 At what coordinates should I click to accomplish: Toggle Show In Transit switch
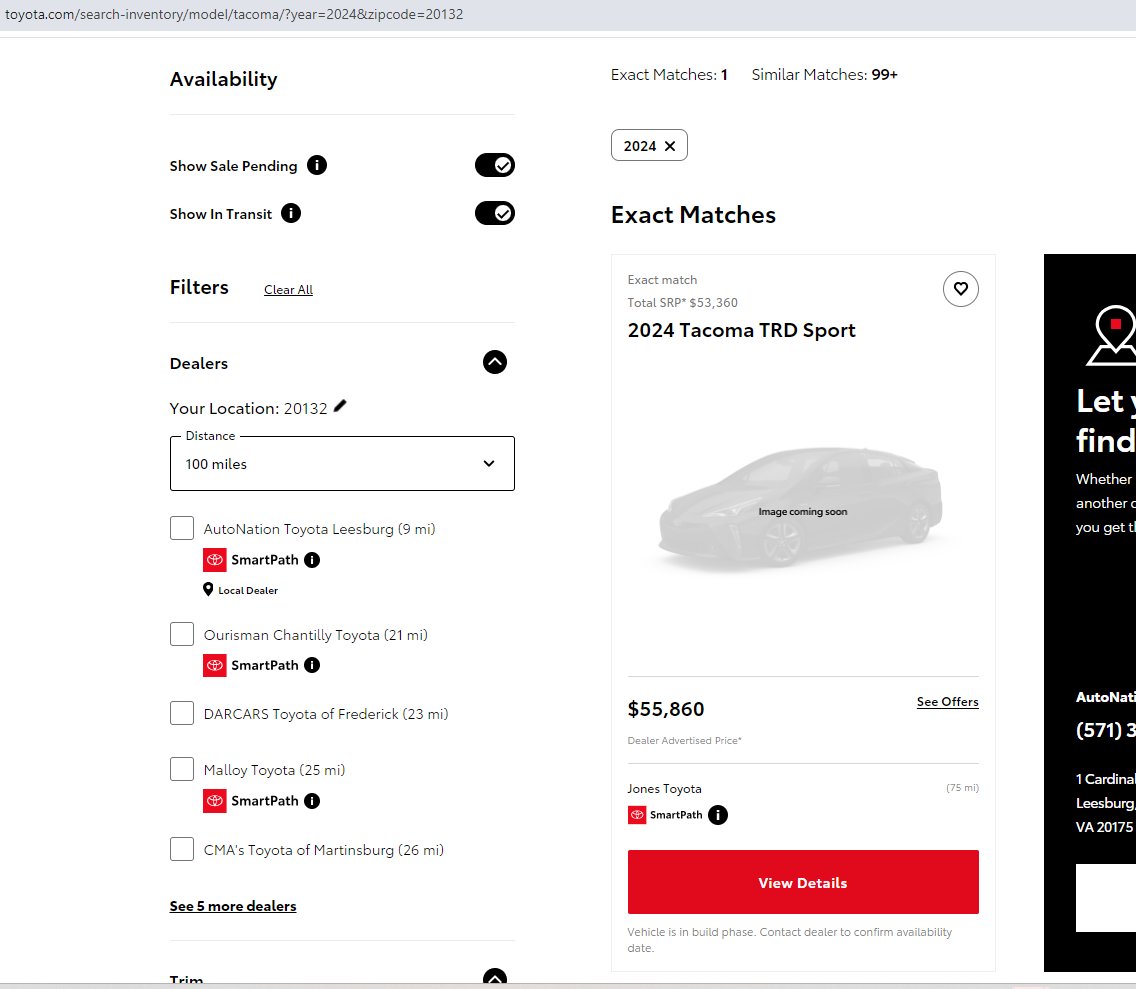[x=495, y=213]
